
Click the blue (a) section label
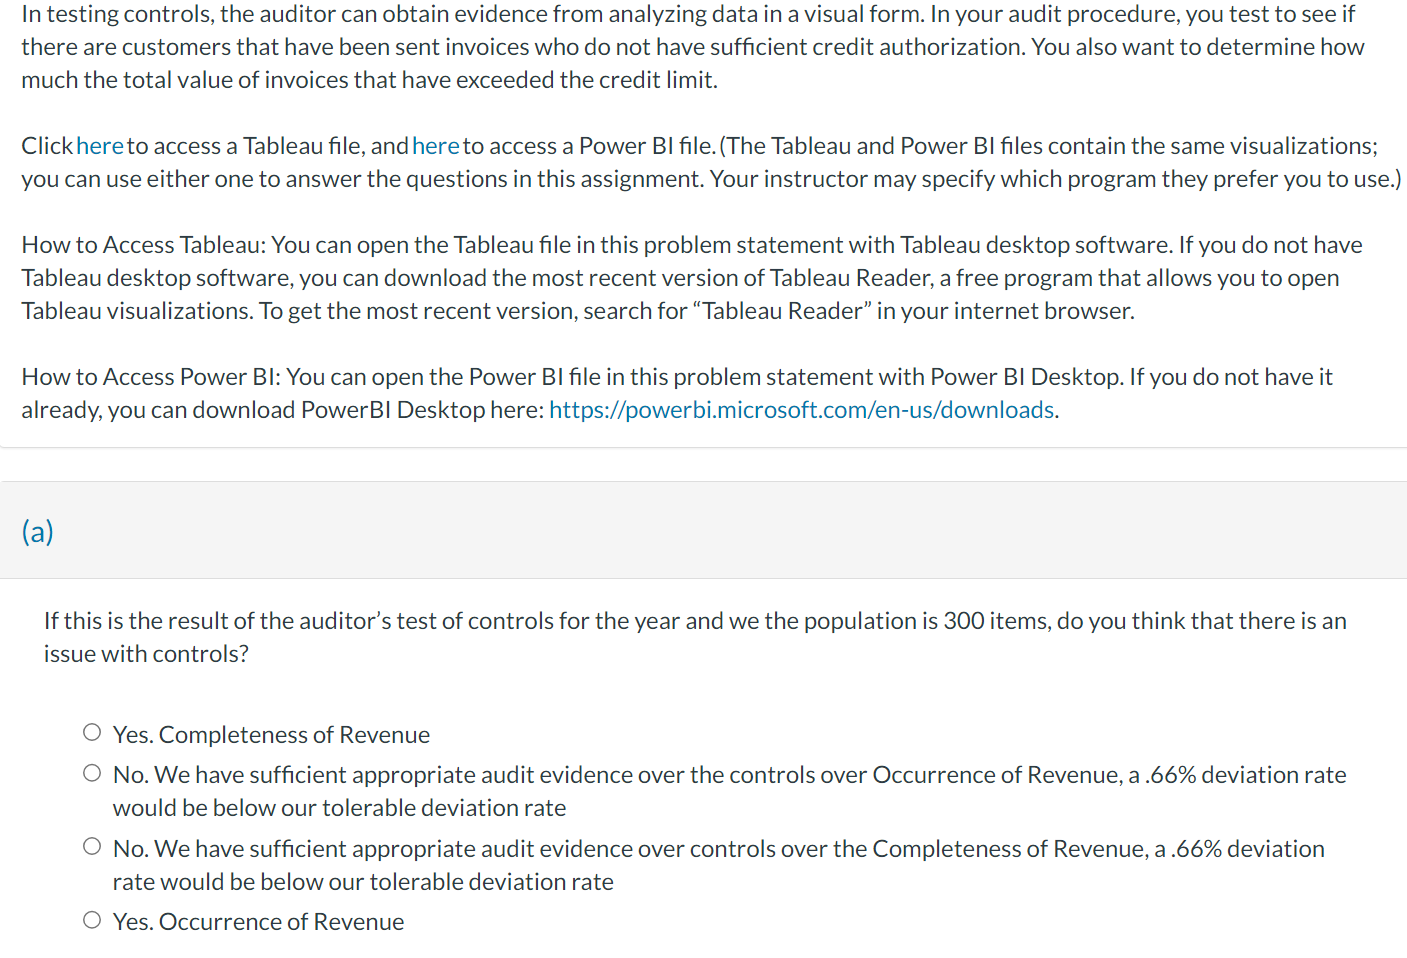(37, 531)
